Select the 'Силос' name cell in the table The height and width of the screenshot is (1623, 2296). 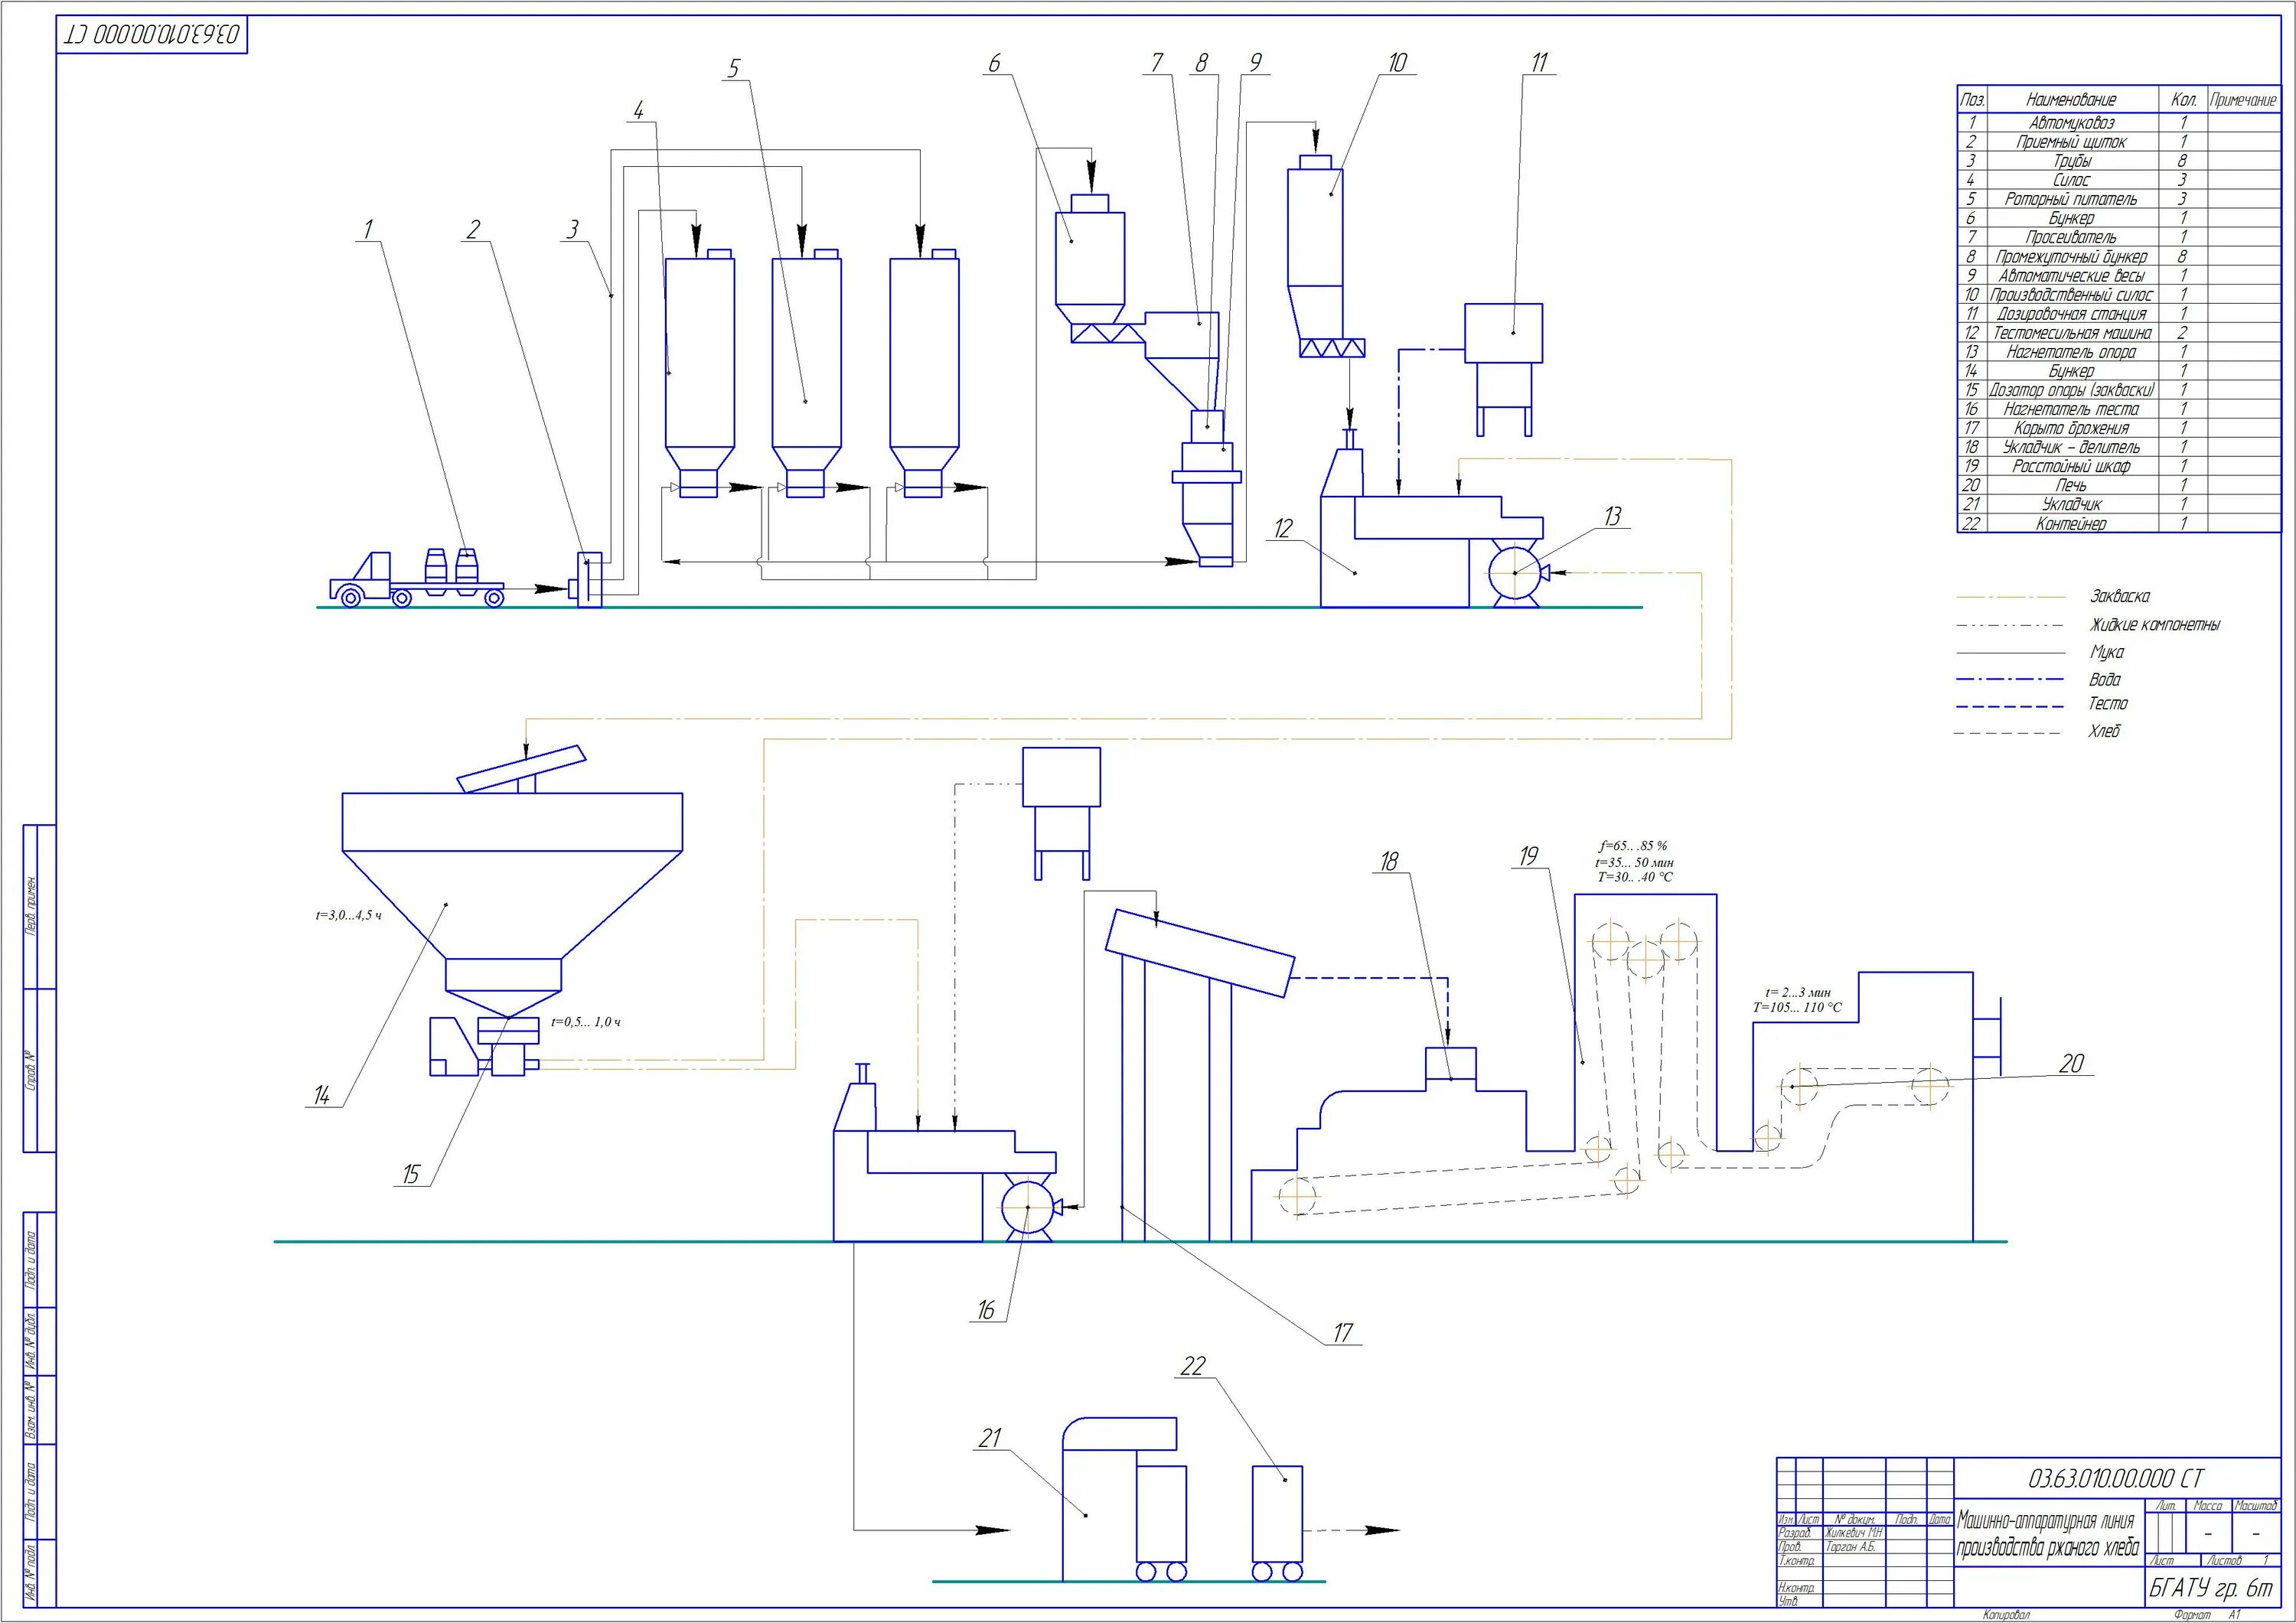(2071, 179)
